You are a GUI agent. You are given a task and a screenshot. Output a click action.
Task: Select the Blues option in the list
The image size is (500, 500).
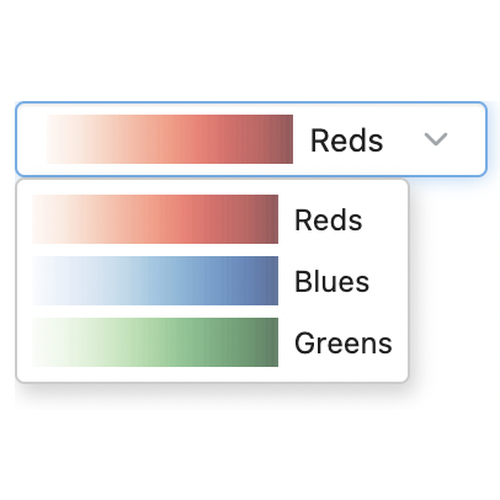click(212, 281)
